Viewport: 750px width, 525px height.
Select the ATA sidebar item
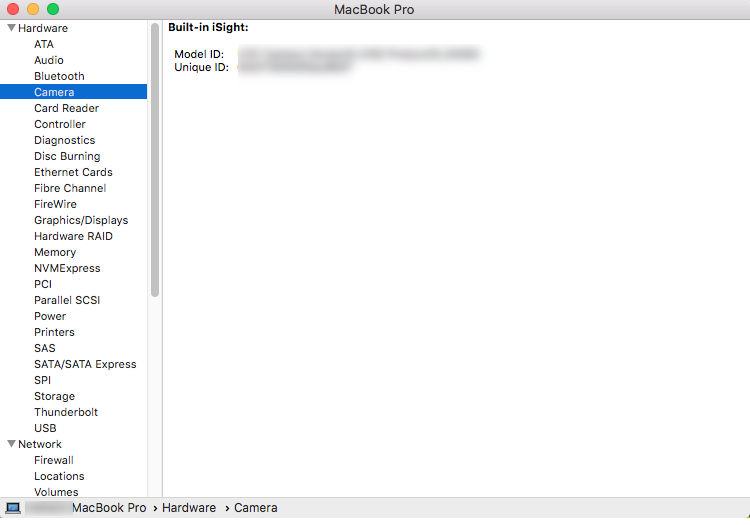click(x=44, y=44)
